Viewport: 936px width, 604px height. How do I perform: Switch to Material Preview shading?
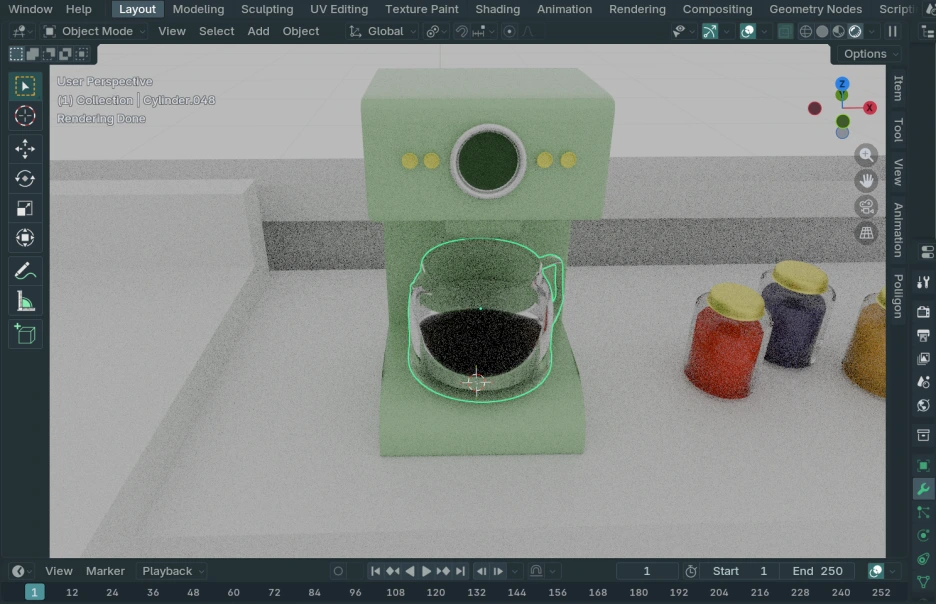[x=839, y=32]
